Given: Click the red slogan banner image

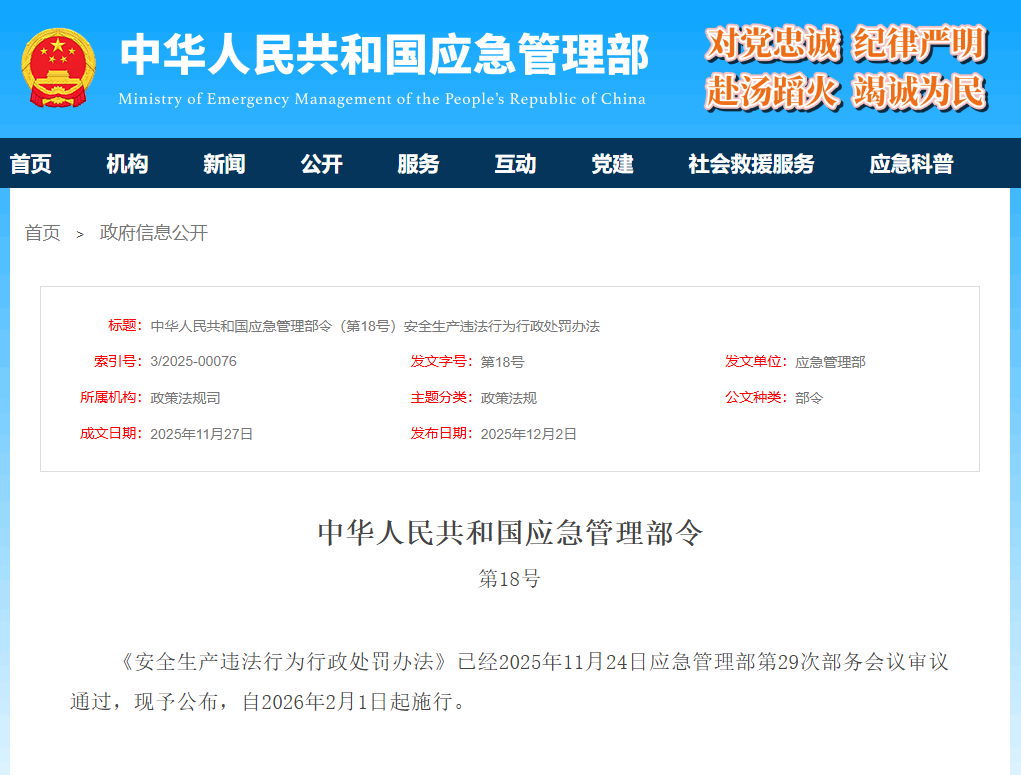Looking at the screenshot, I should tap(845, 68).
